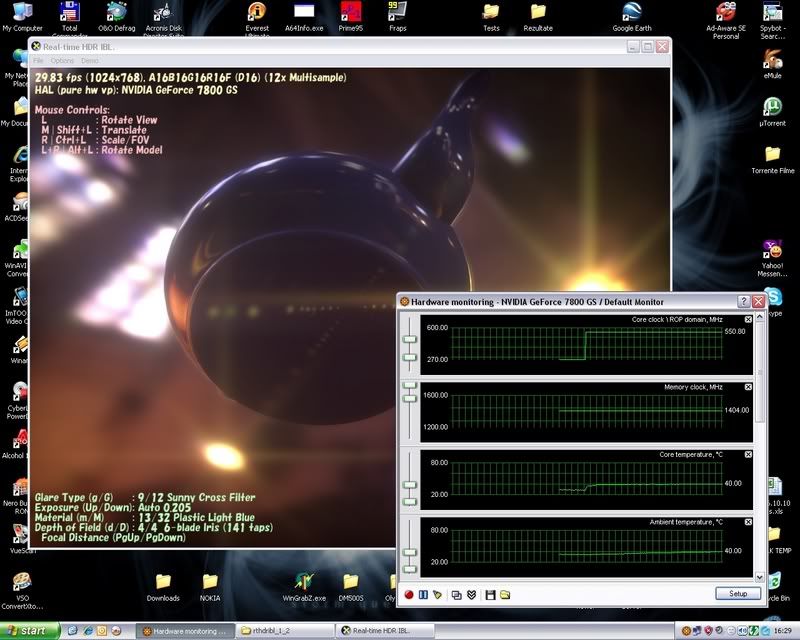Click the open folder icon in monitoring toolbar

505,594
